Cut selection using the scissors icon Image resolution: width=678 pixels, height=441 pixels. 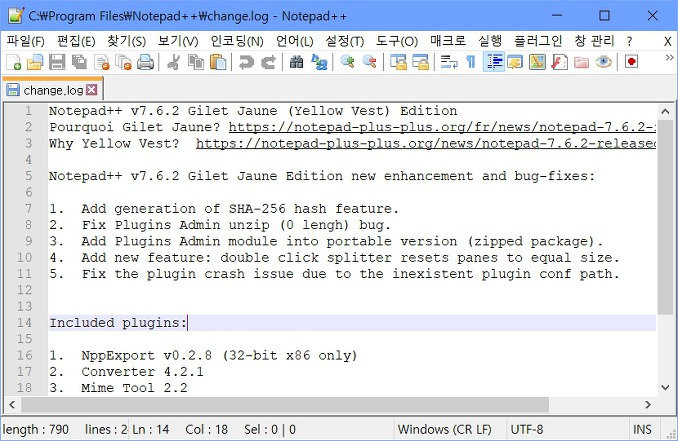click(x=174, y=62)
